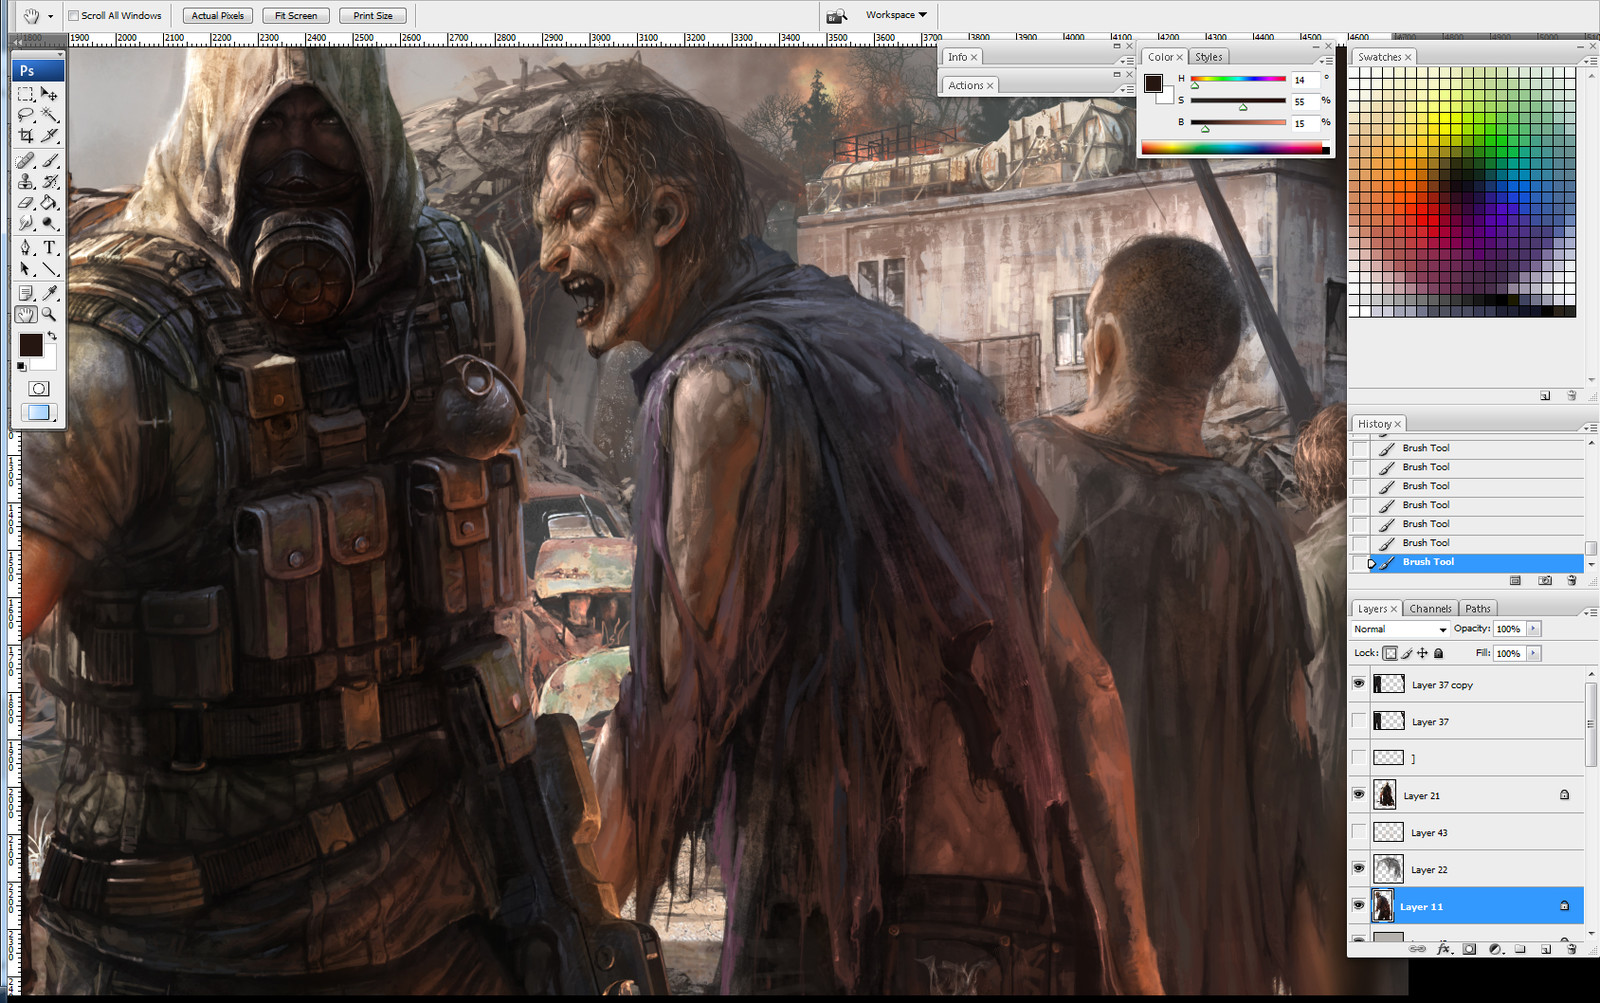Viewport: 1600px width, 1003px height.
Task: Select the Burn tool
Action: click(x=49, y=223)
